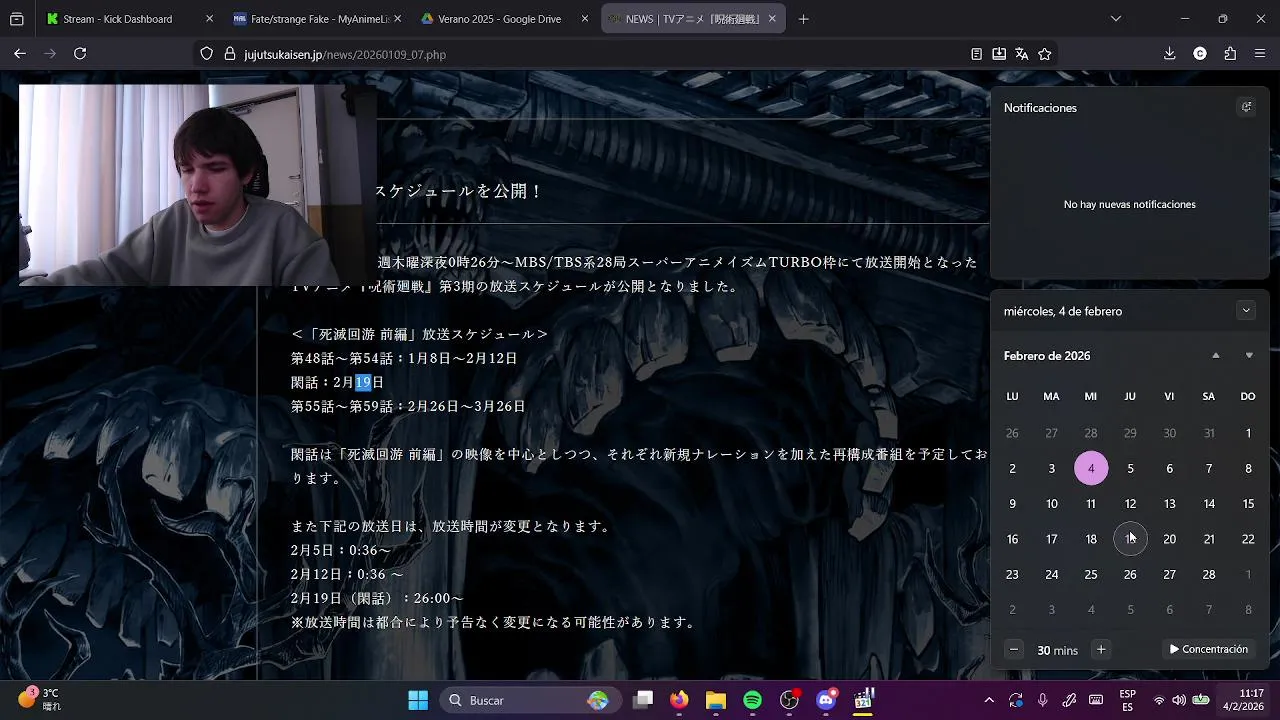
Task: Click the volume speaker tray icon
Action: tap(1179, 700)
